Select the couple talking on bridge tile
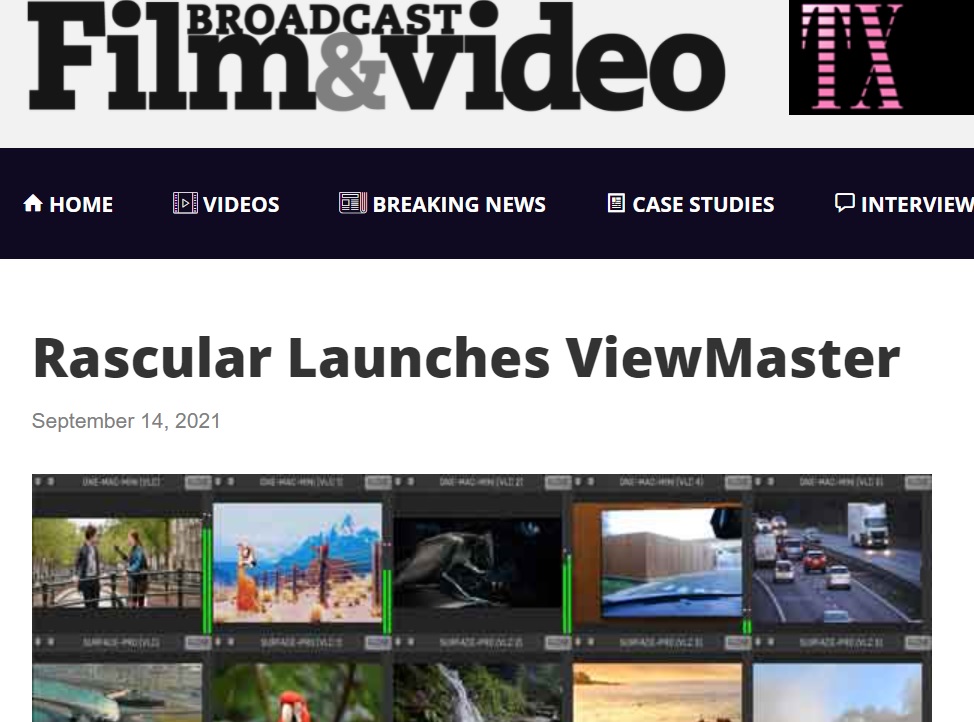The width and height of the screenshot is (974, 722). point(116,563)
